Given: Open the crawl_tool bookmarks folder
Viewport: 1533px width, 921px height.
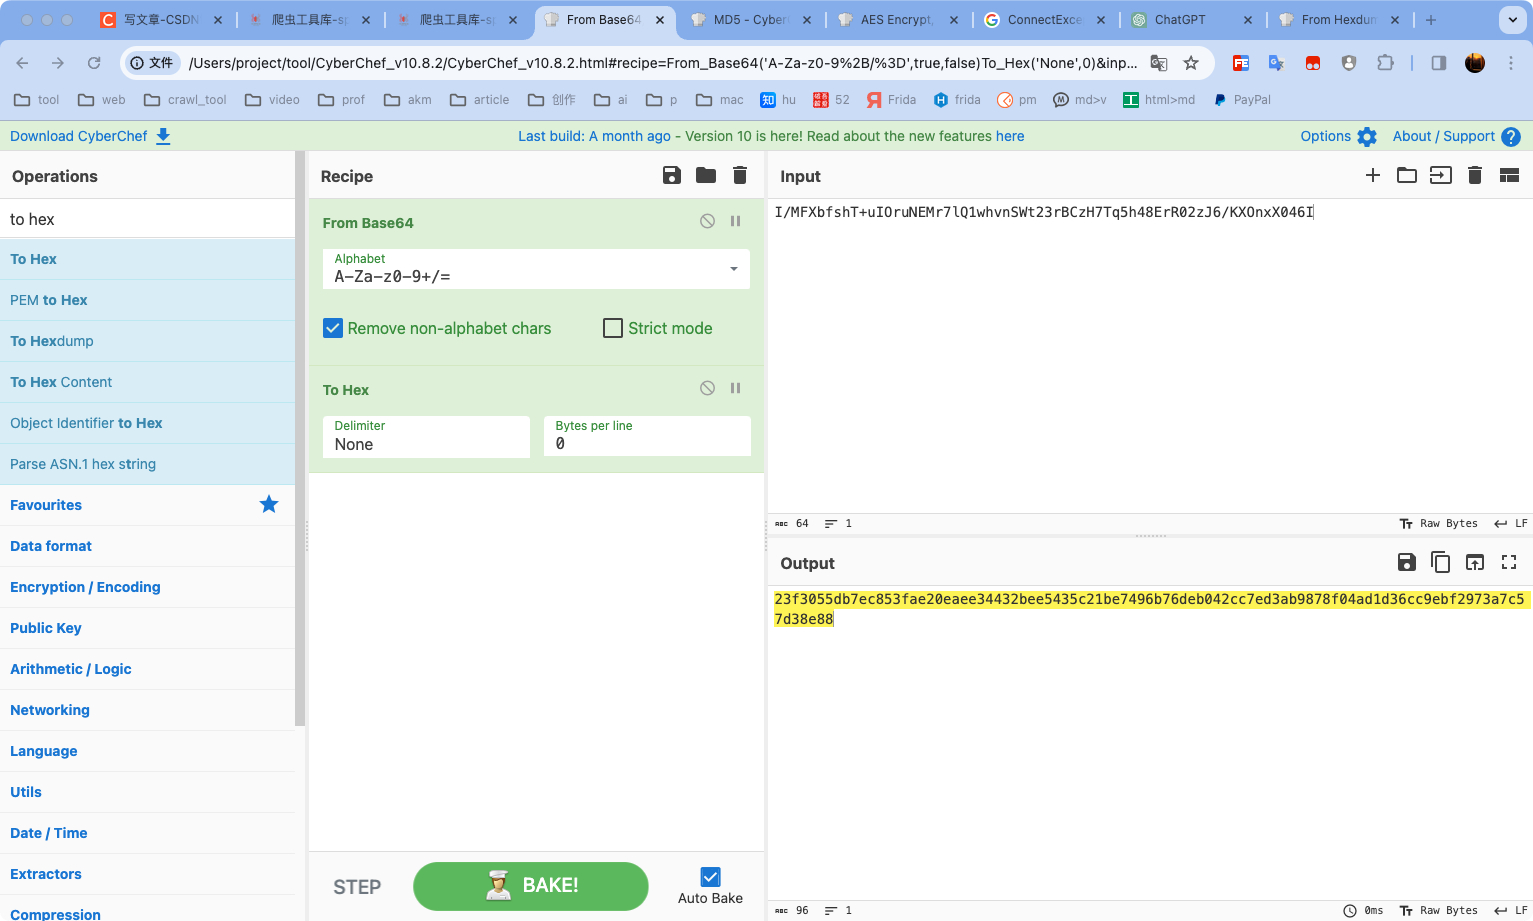Looking at the screenshot, I should click(185, 100).
